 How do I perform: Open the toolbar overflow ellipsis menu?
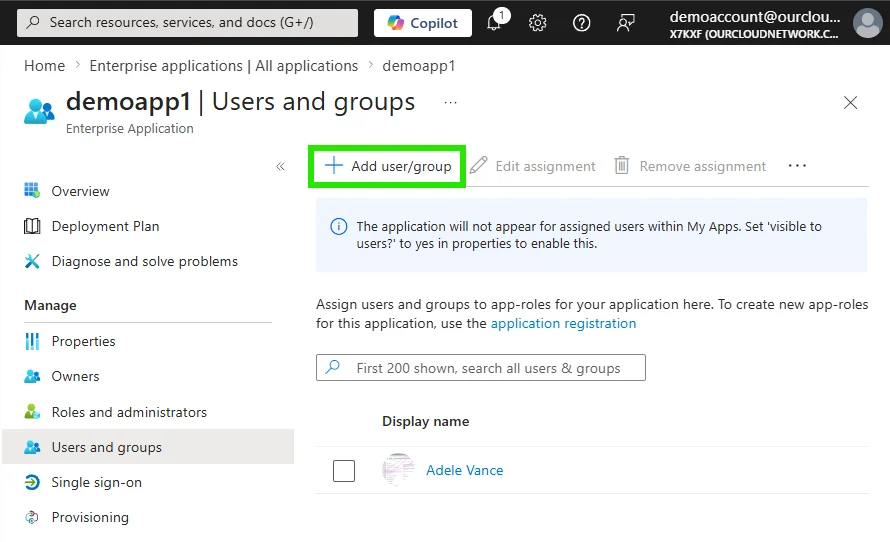(797, 166)
